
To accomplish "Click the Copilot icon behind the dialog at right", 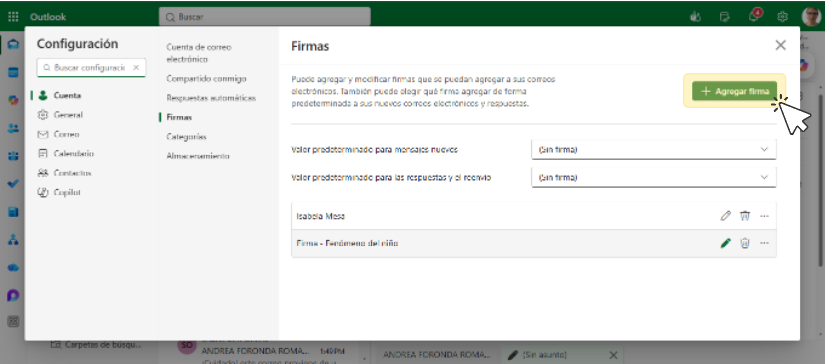I will click(803, 65).
